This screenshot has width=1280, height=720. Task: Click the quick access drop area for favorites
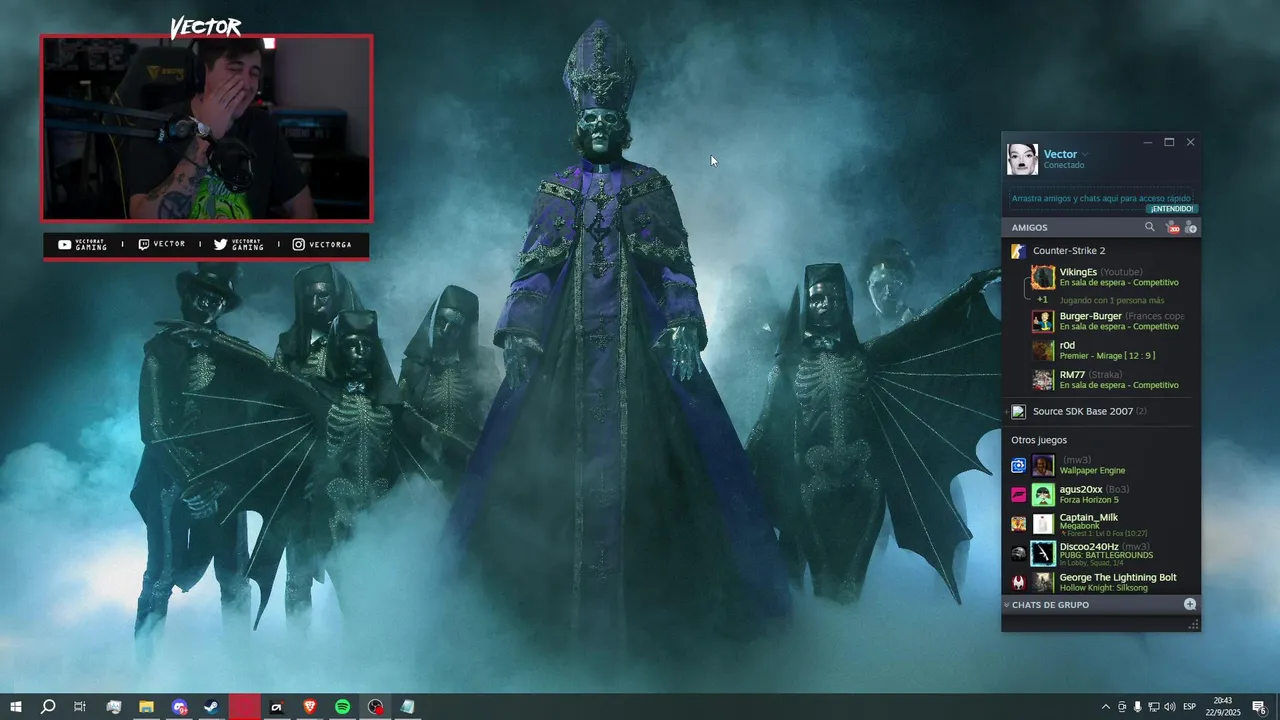[x=1101, y=199]
